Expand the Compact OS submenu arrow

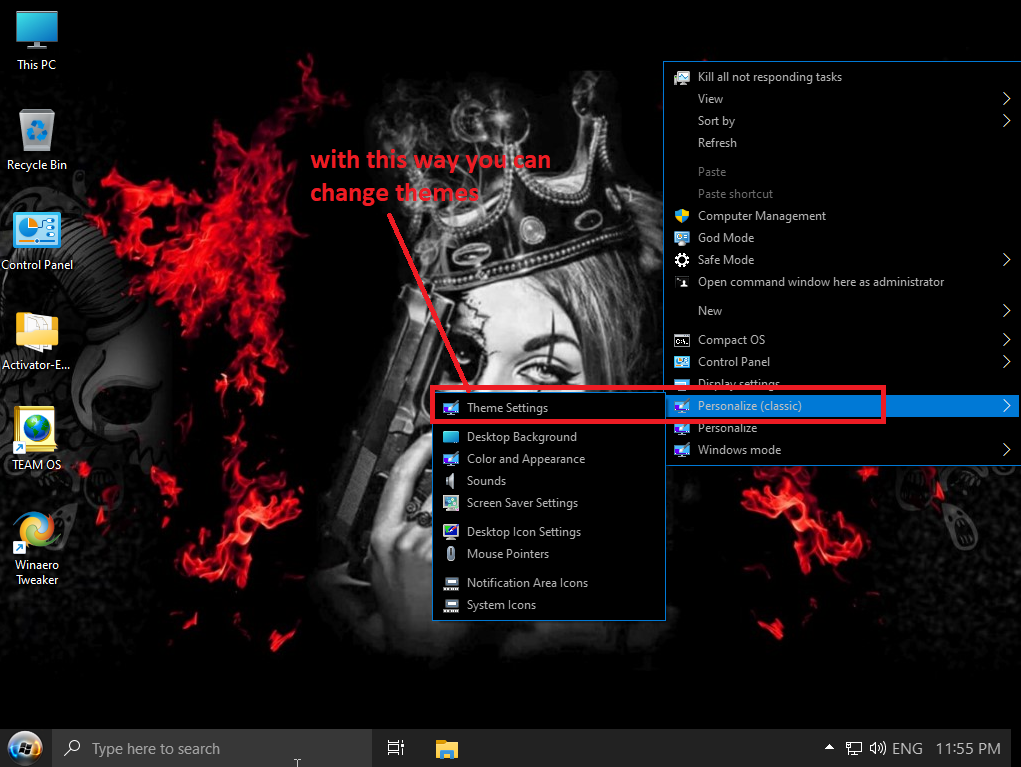1007,340
